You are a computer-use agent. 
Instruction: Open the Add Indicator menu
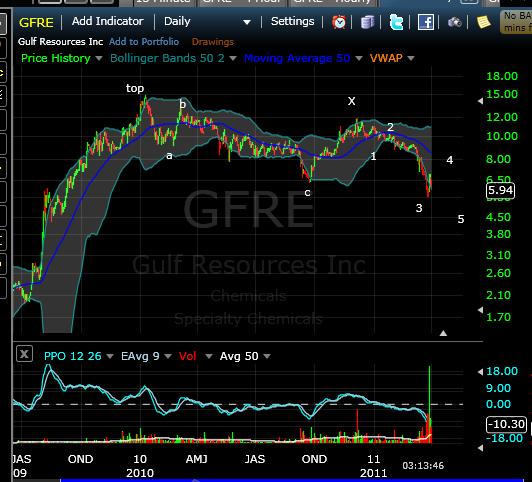coord(108,21)
